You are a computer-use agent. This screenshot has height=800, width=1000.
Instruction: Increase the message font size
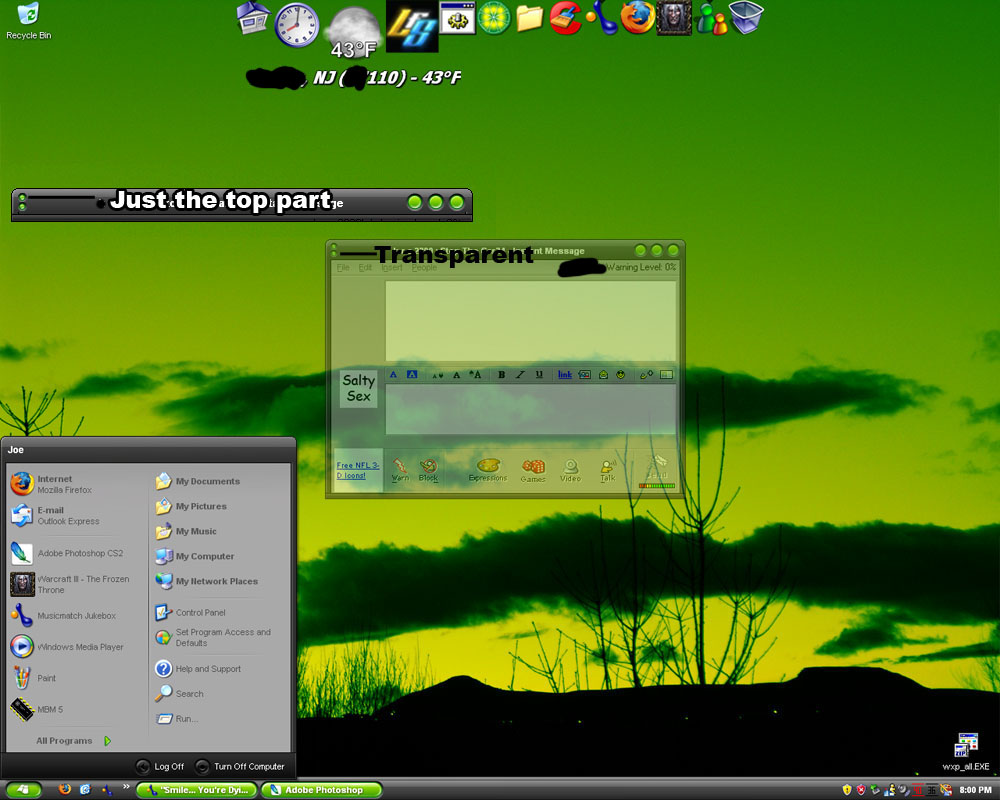(475, 374)
